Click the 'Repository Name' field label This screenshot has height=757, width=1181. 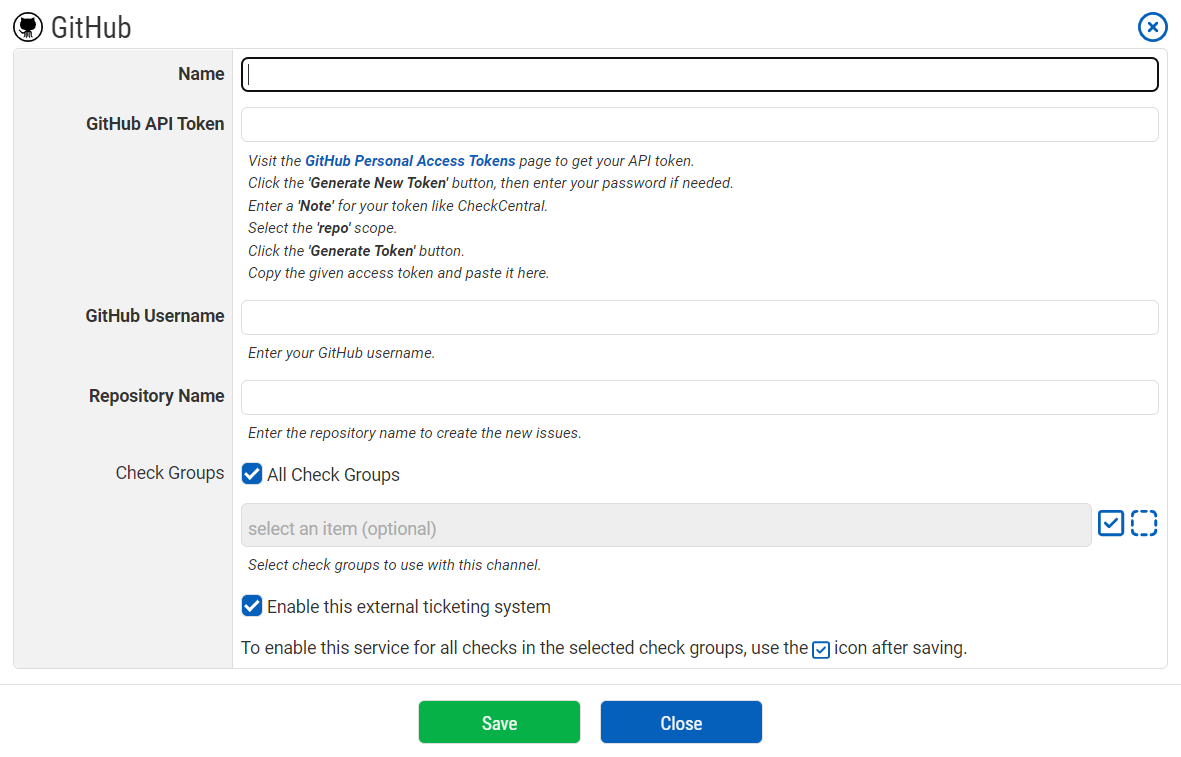(x=156, y=396)
